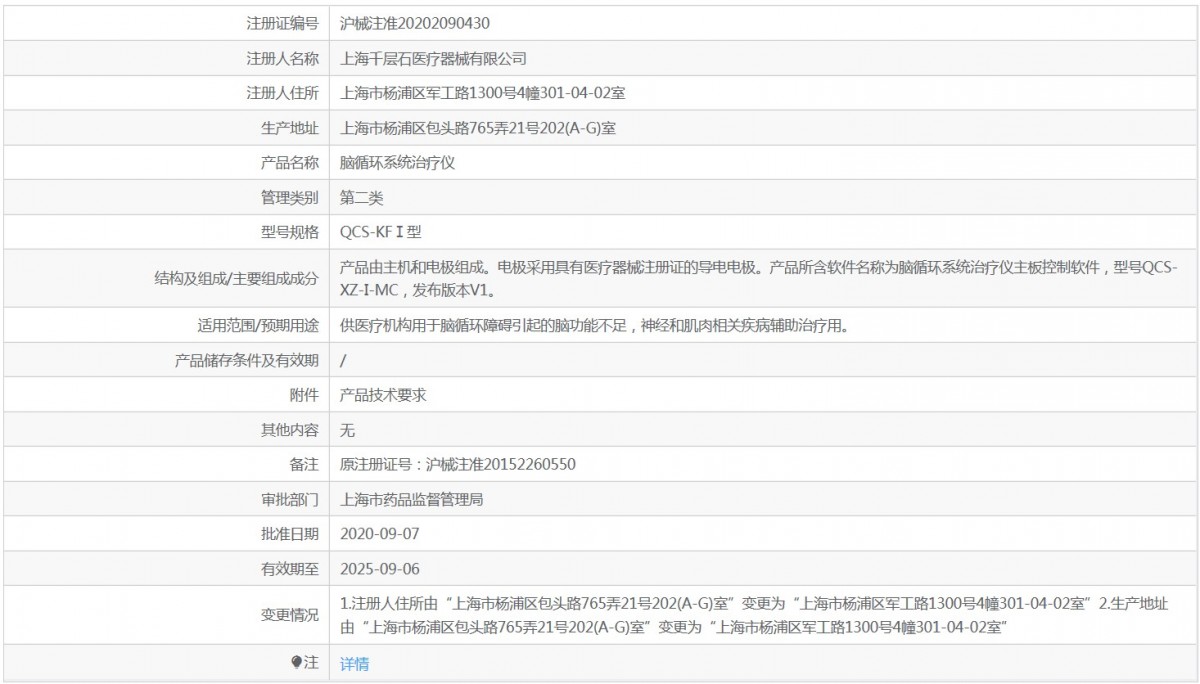Click the ●注 bullet icon
The image size is (1200, 684).
[296, 663]
